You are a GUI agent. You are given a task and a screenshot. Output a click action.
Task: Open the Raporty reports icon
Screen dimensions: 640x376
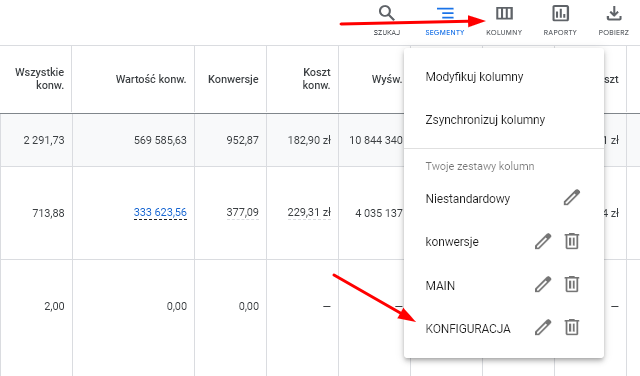(560, 20)
